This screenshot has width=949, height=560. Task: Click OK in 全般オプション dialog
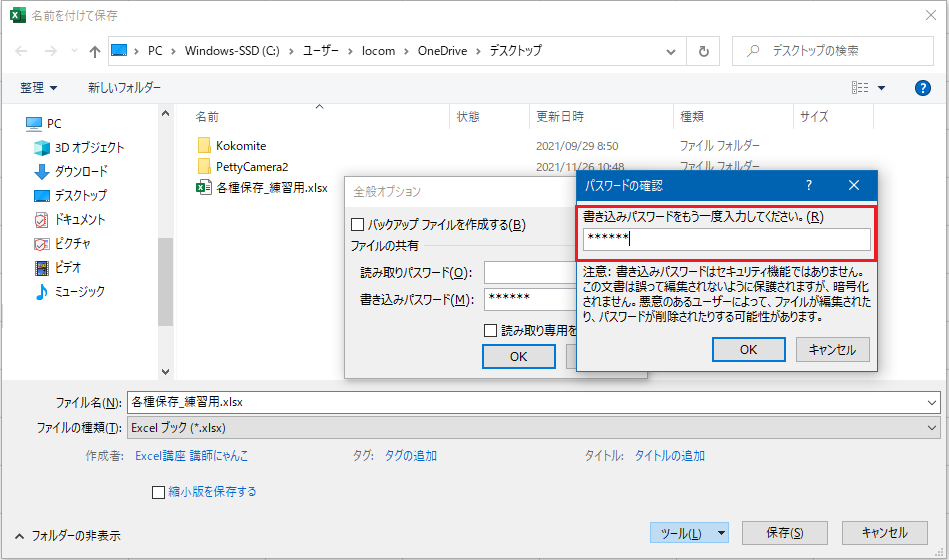[x=519, y=357]
